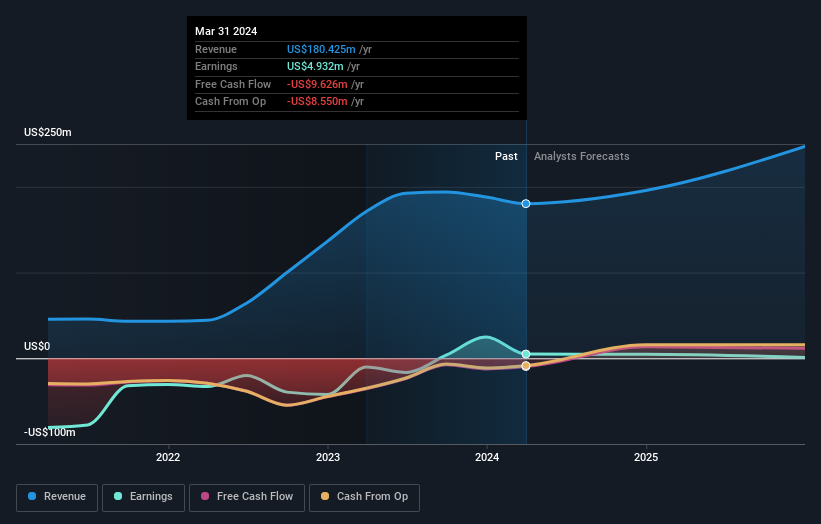Image resolution: width=821 pixels, height=524 pixels.
Task: Click the Cash From Op data point marker
Action: pyautogui.click(x=526, y=366)
